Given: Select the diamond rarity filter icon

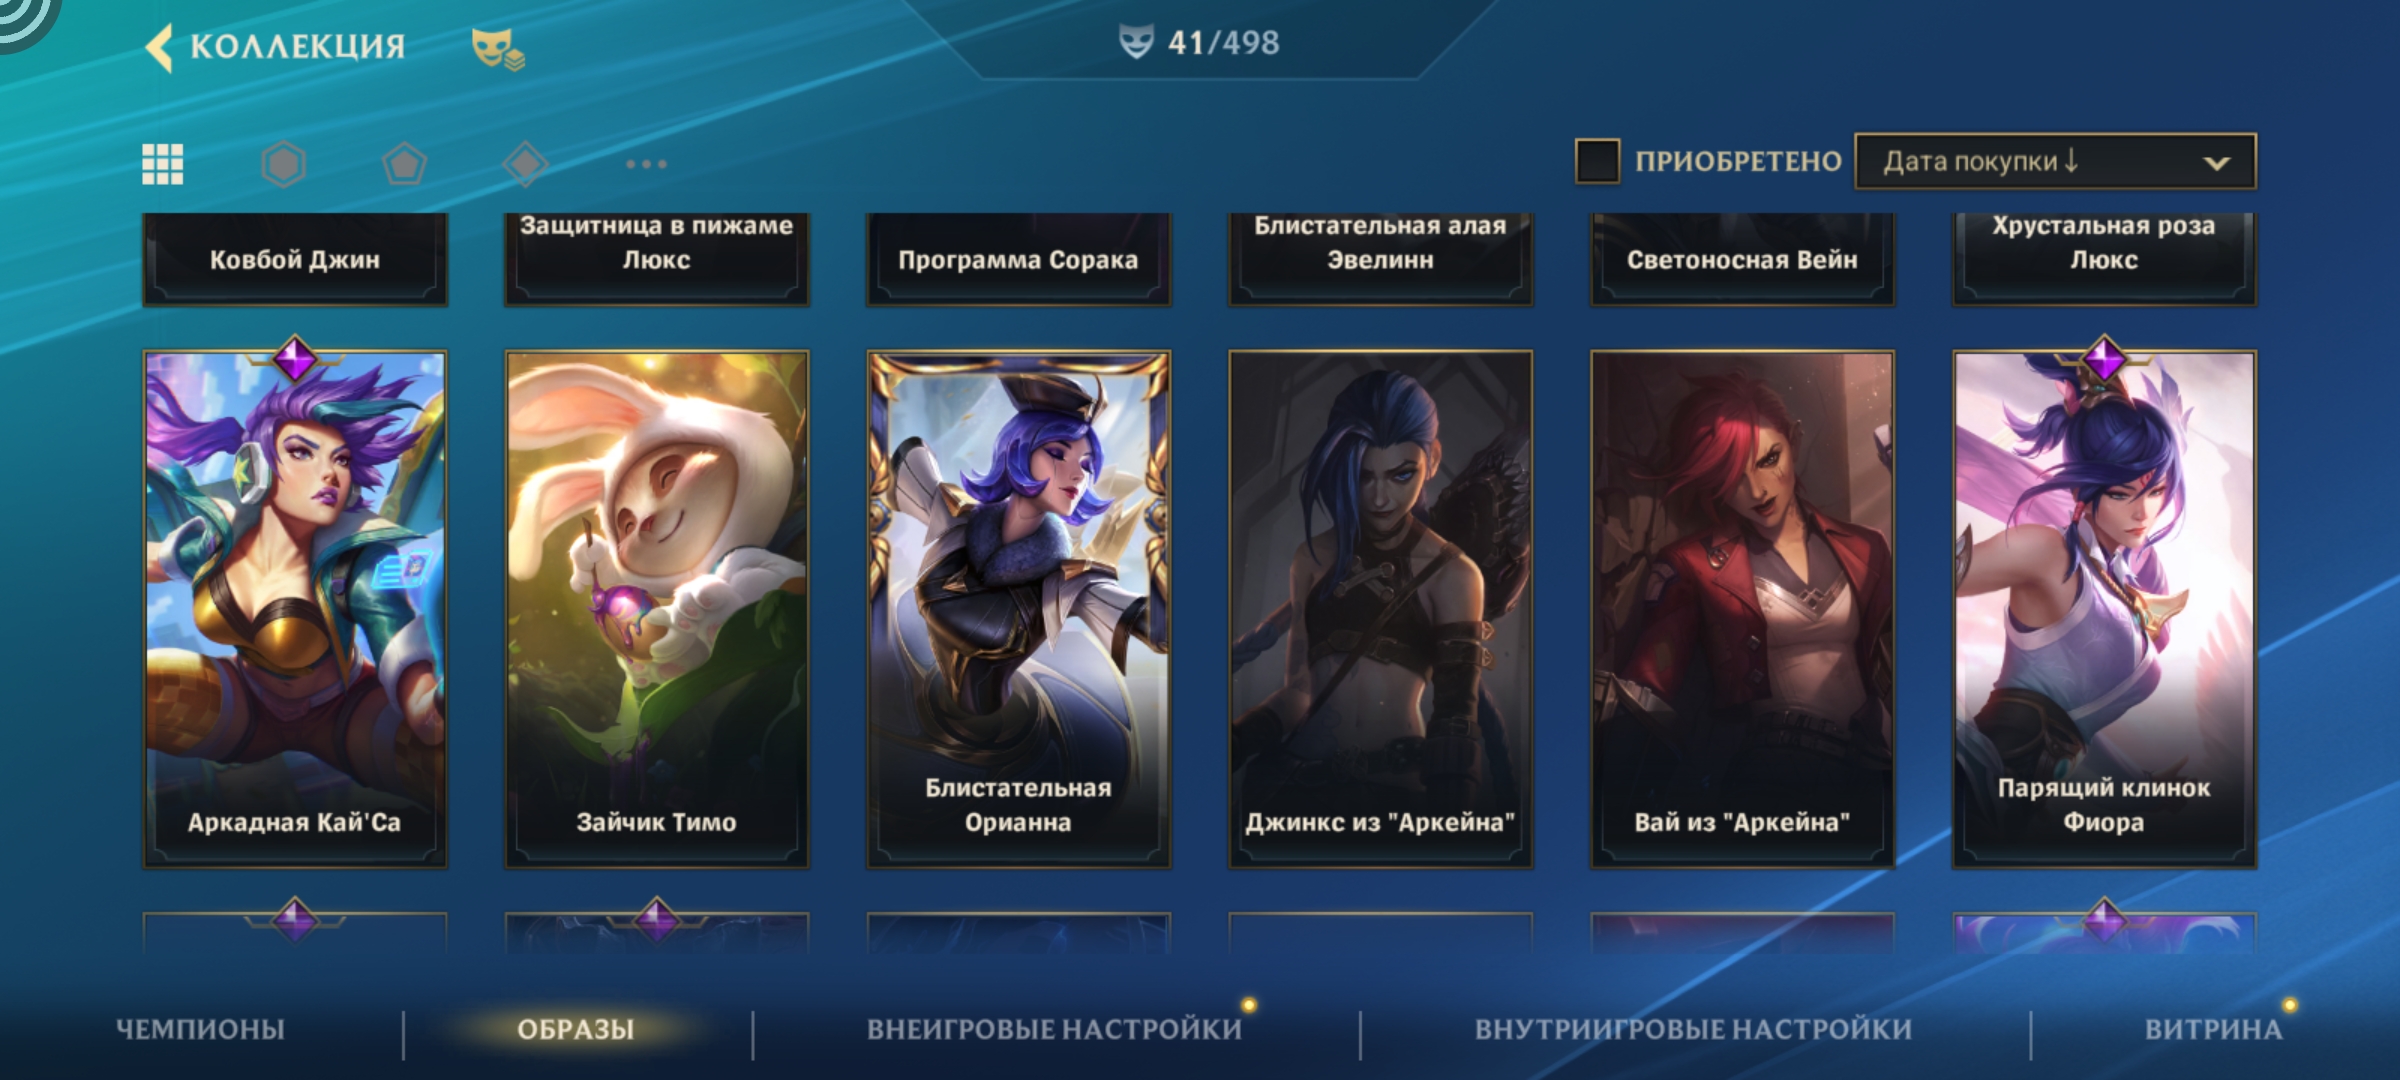Looking at the screenshot, I should (x=526, y=164).
